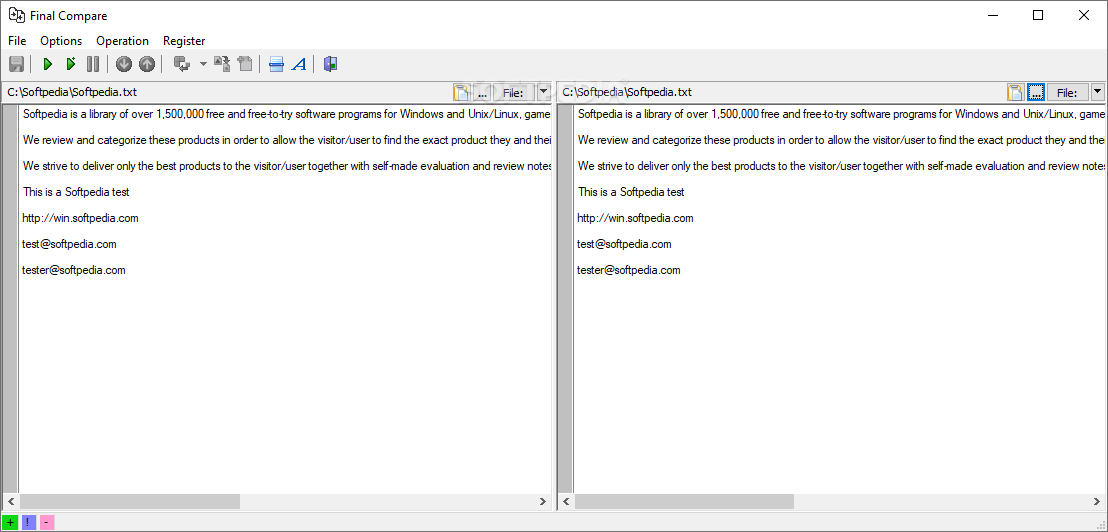Click the pink minus removed-lines color swatch
Viewport: 1108px width, 532px height.
click(47, 523)
